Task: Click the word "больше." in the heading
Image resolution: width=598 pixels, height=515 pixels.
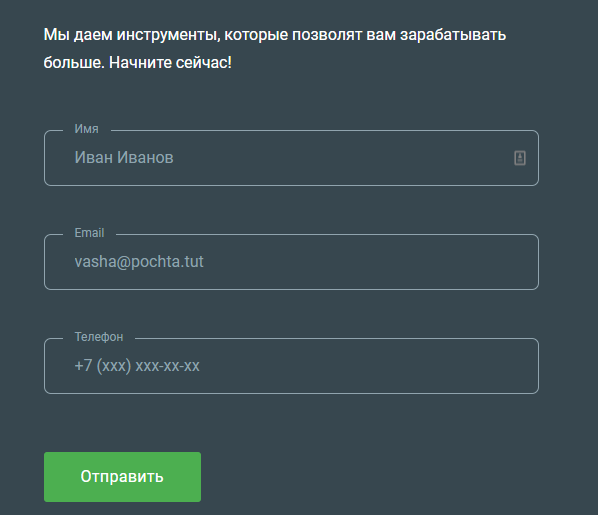Action: coord(74,63)
